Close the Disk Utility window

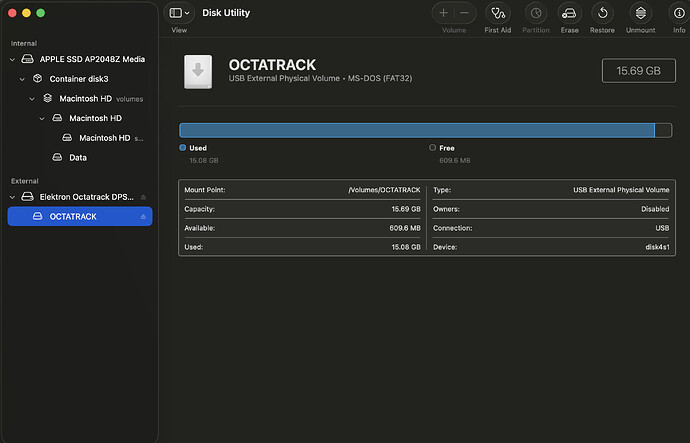12,13
